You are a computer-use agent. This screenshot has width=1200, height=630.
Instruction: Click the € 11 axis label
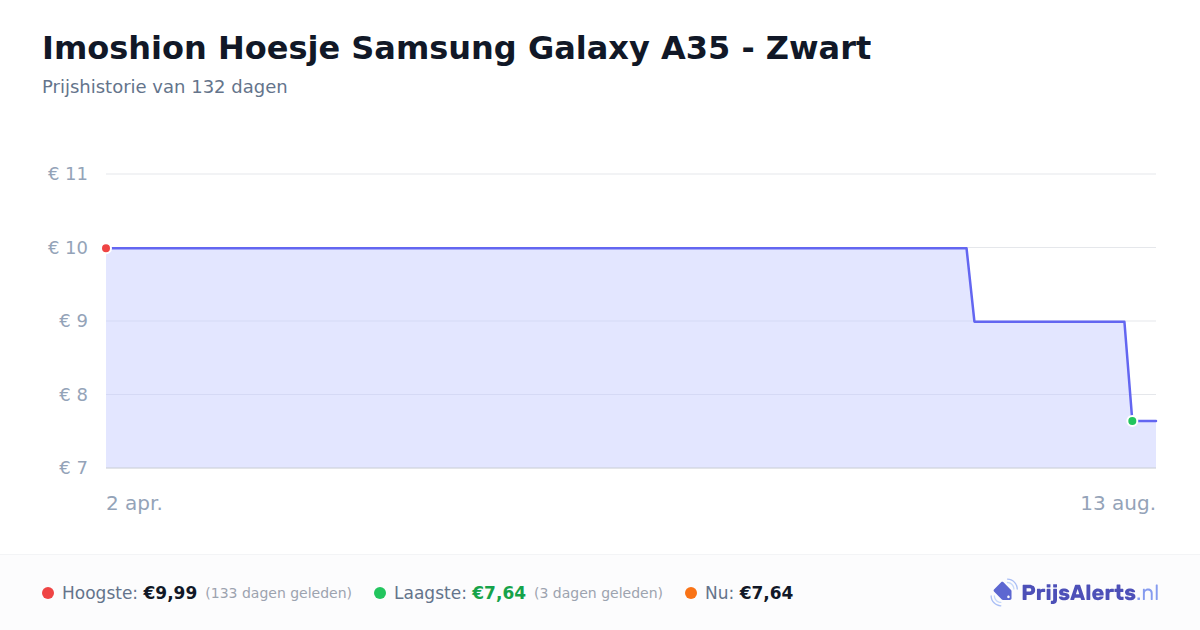pos(68,174)
